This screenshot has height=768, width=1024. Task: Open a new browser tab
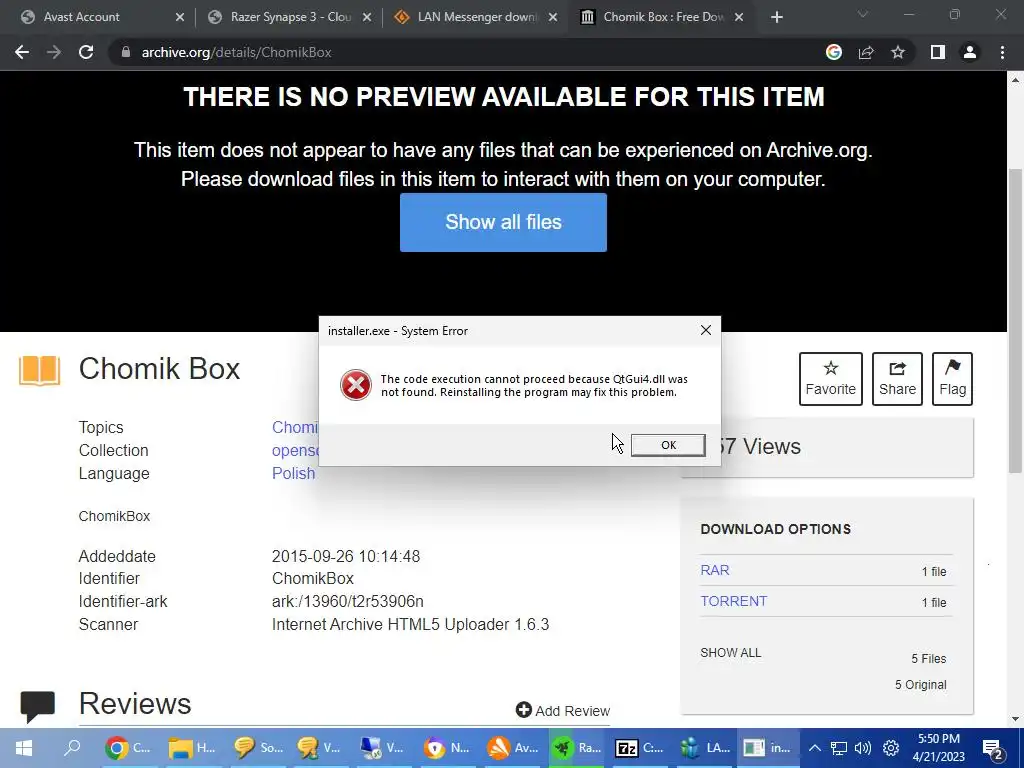click(x=776, y=17)
